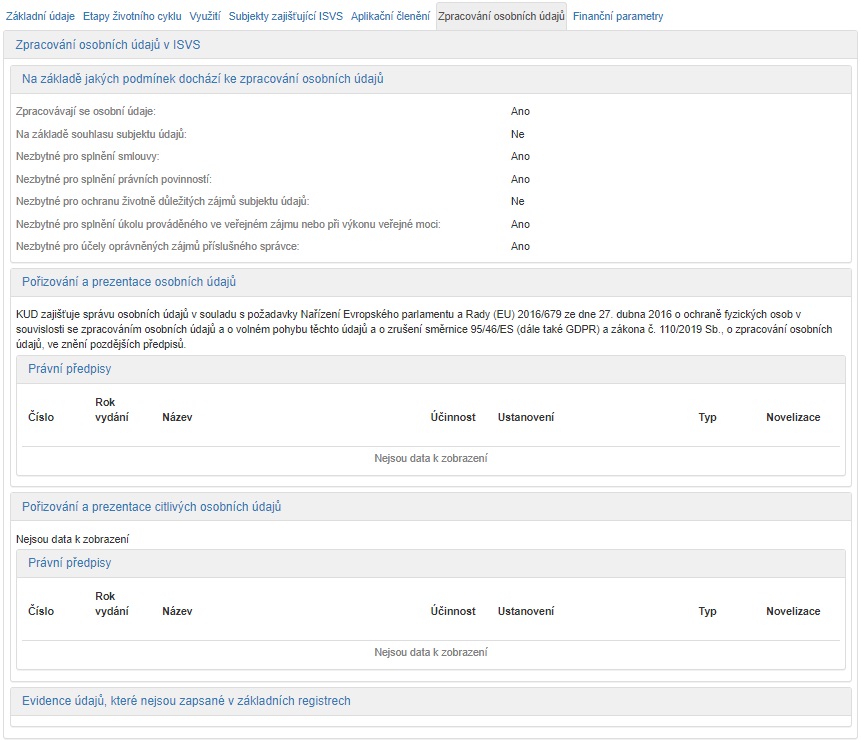Screen dimensions: 861x740
Task: Expand 'Evidence údajů, které nejsou zapsané' section
Action: point(186,701)
